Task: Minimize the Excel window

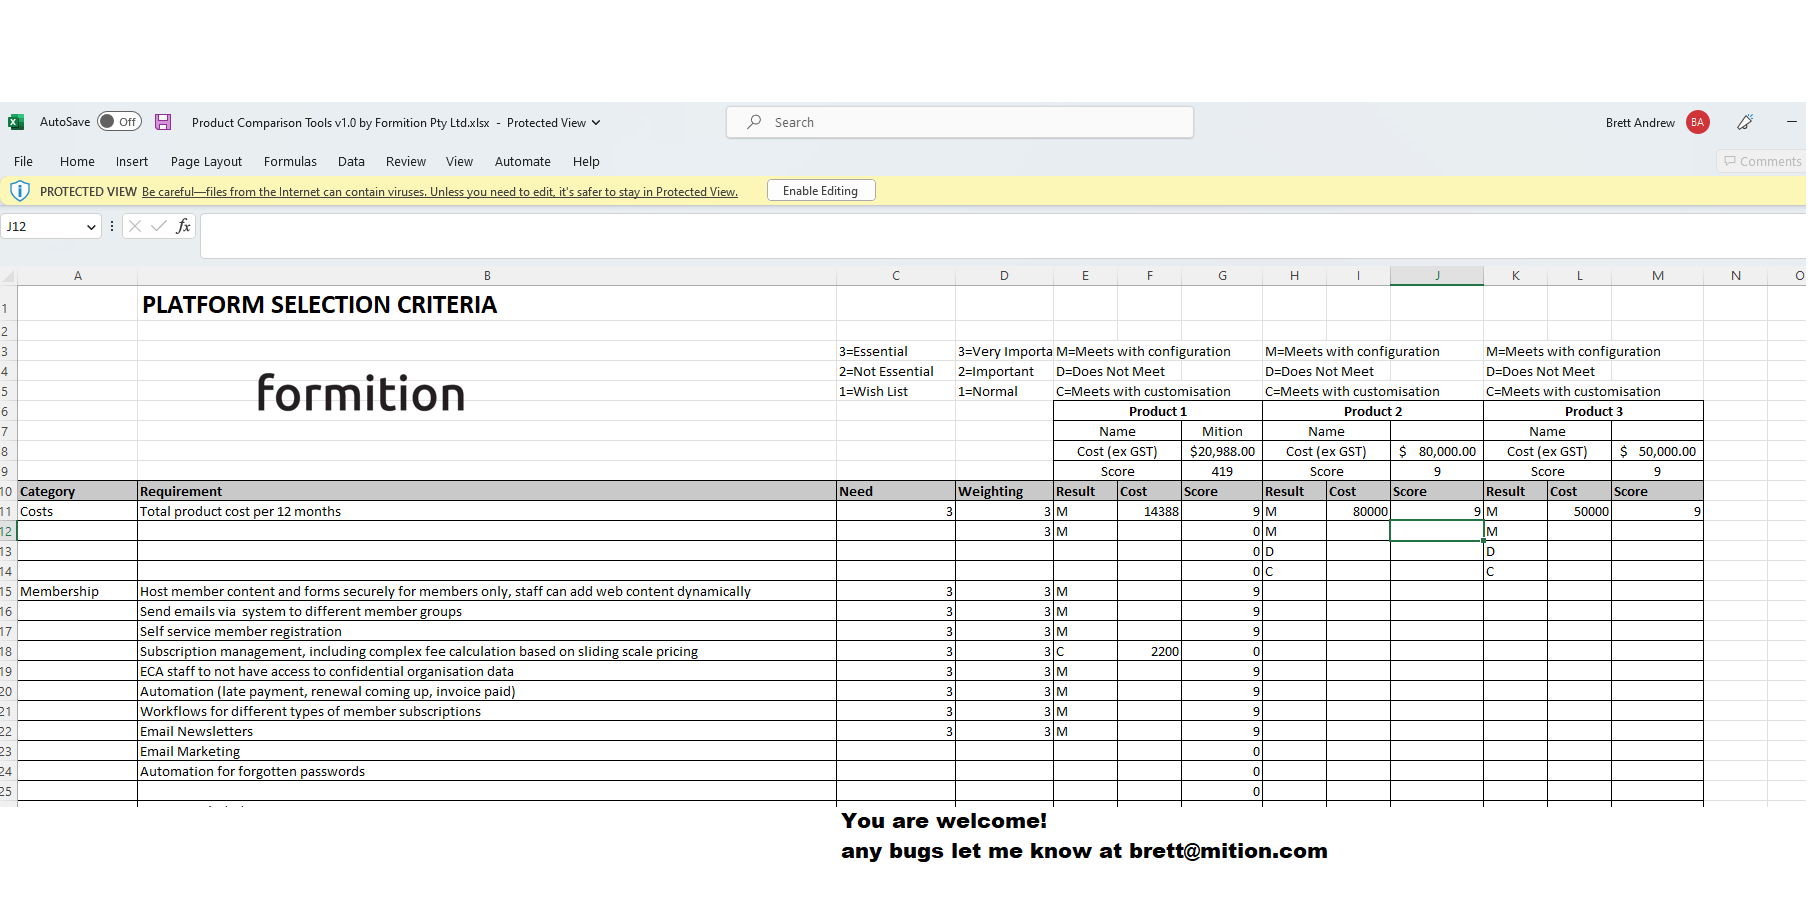Action: tap(1791, 122)
